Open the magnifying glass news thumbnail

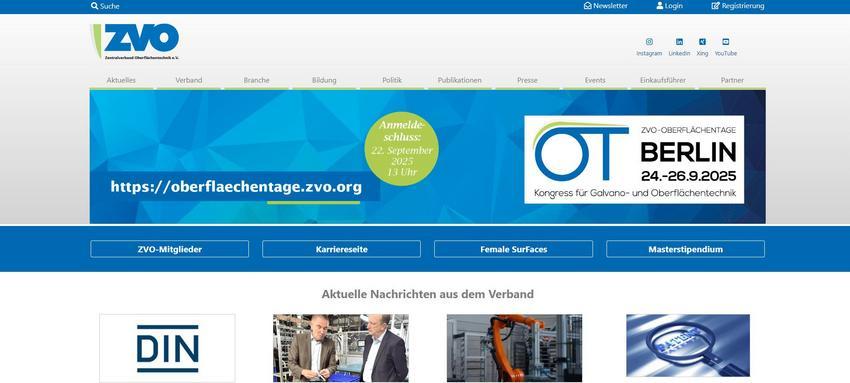tap(688, 346)
